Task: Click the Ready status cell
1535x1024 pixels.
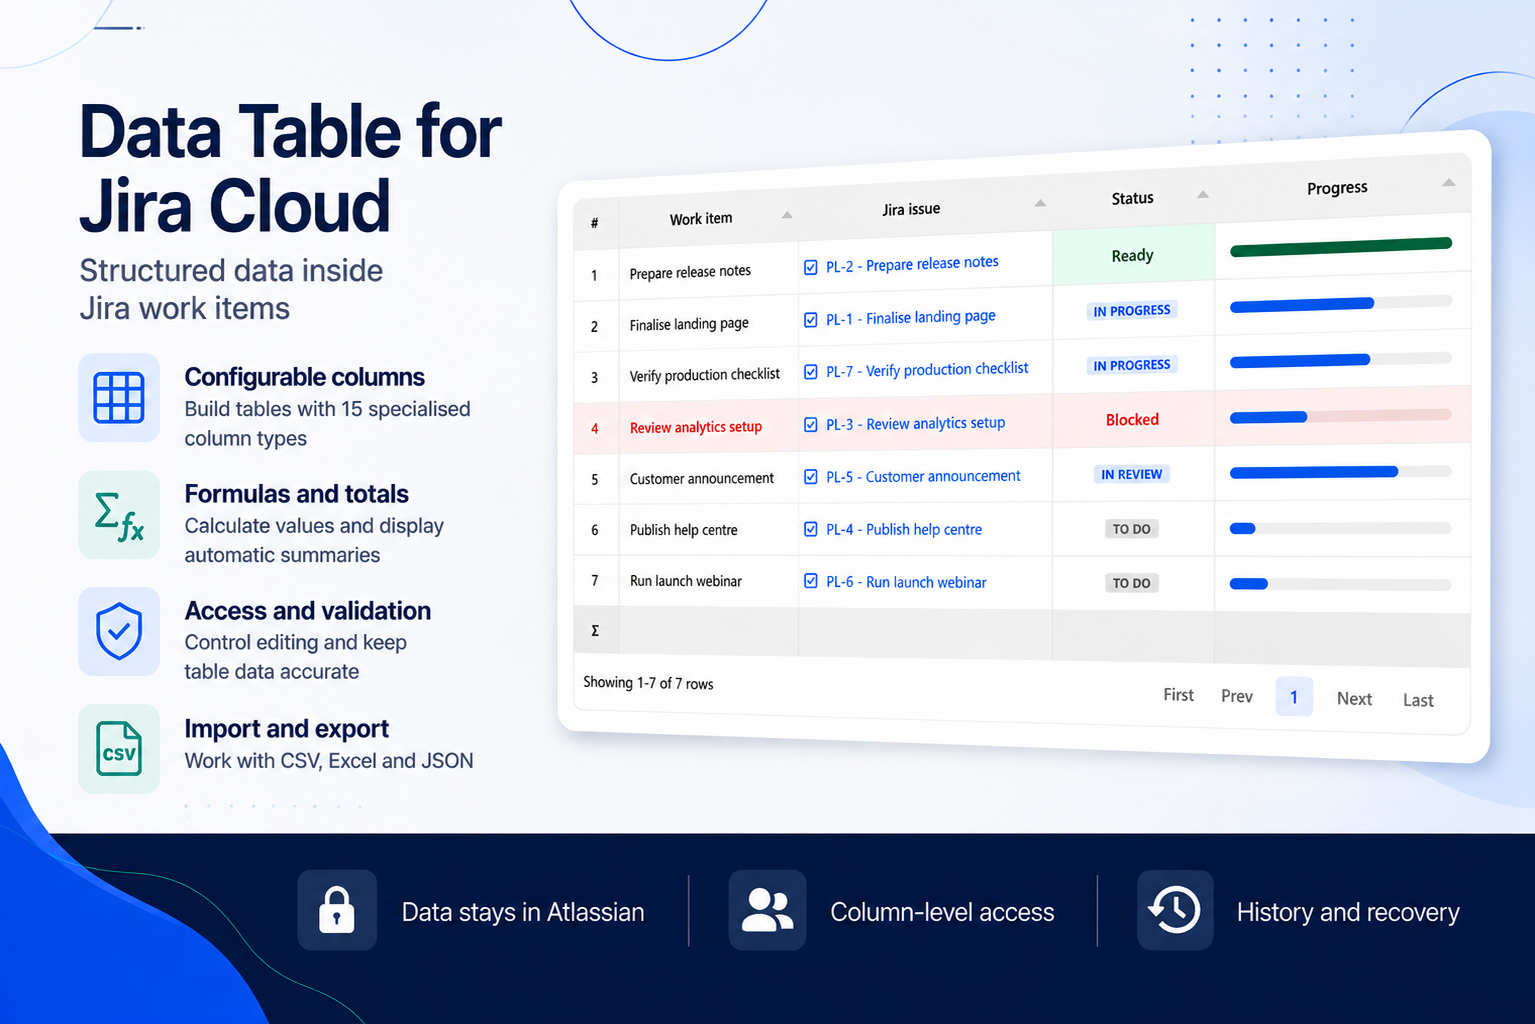Action: tap(1134, 256)
